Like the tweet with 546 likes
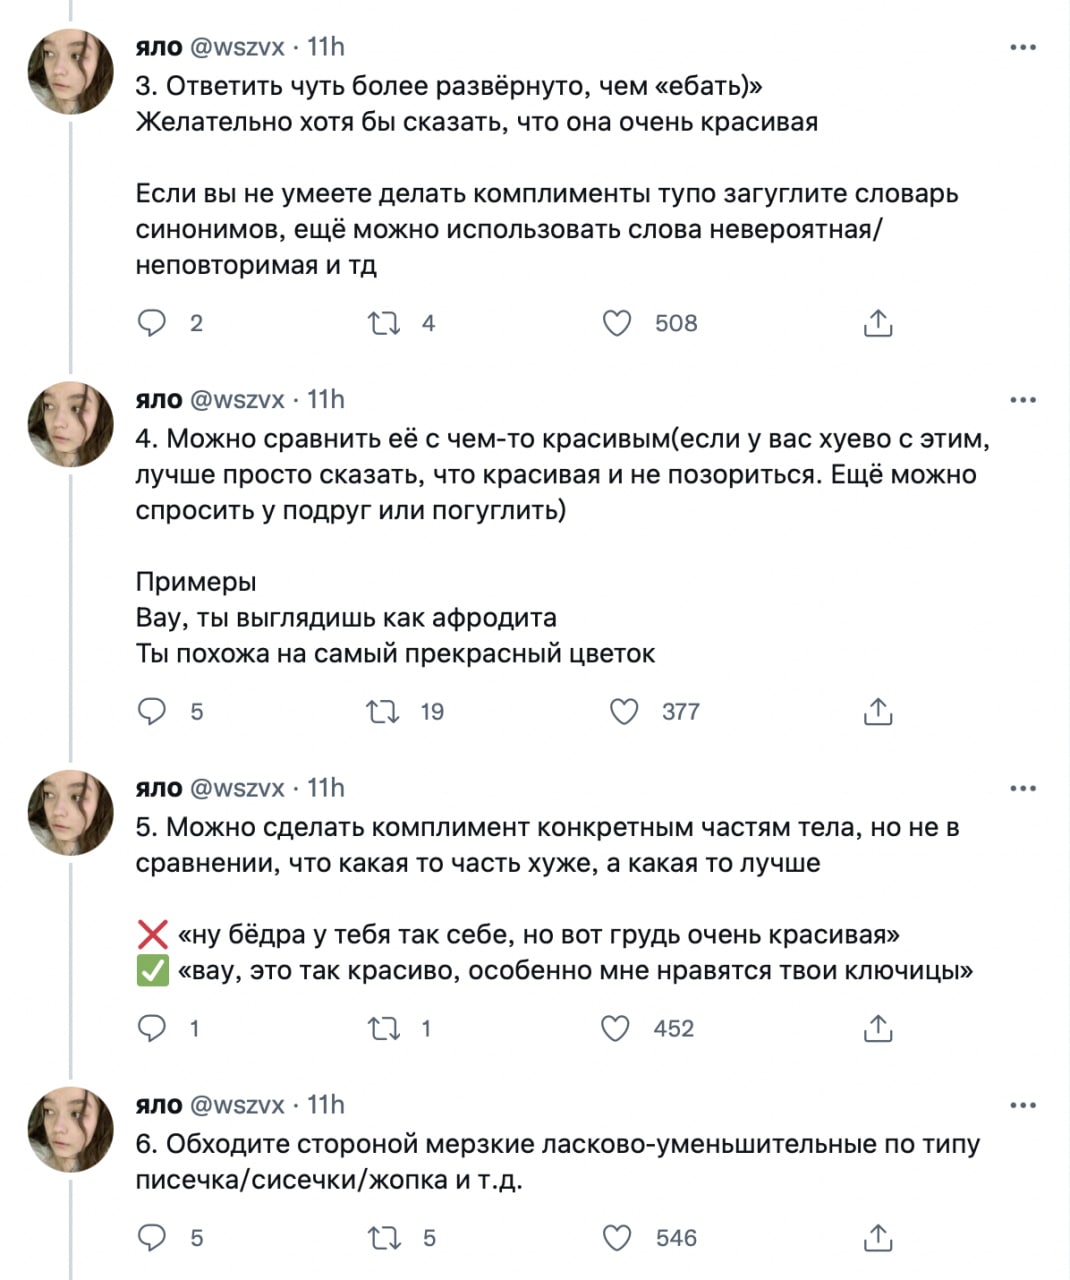 618,1238
